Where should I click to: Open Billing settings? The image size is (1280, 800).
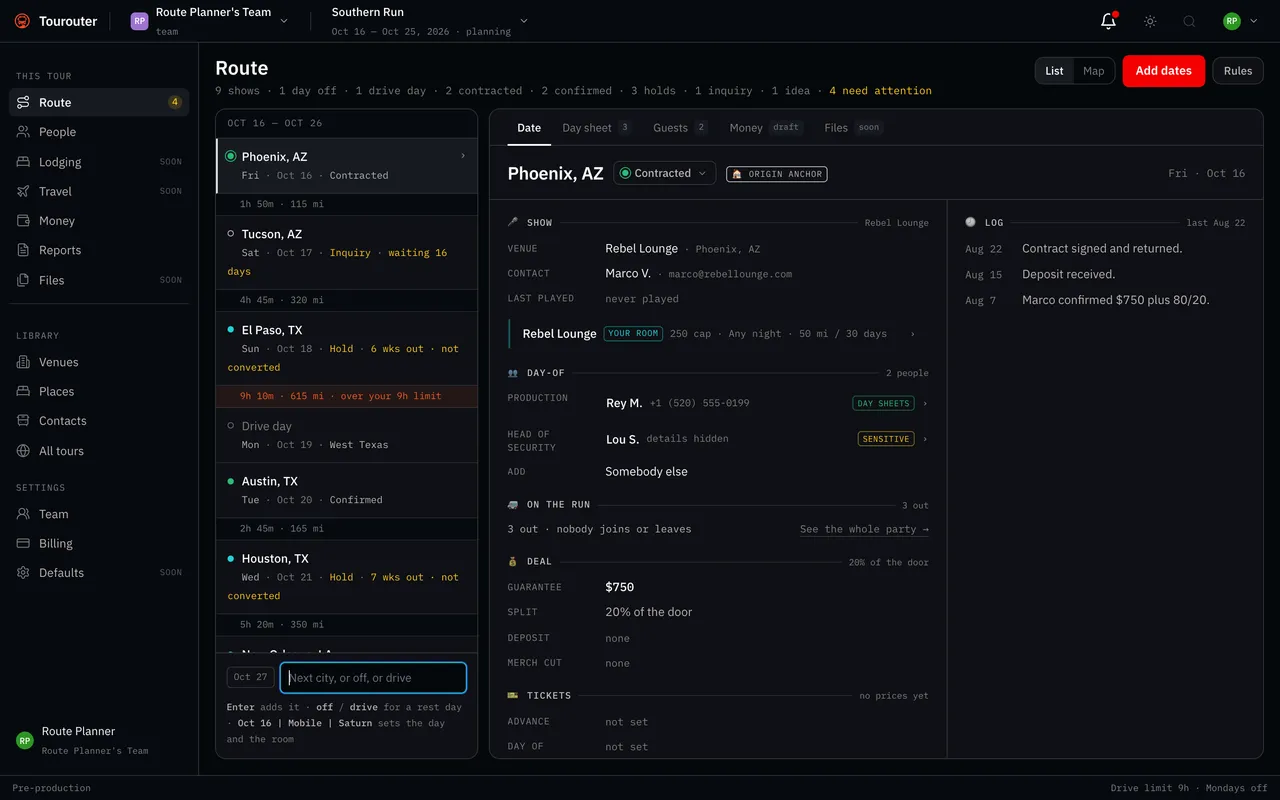(99, 543)
